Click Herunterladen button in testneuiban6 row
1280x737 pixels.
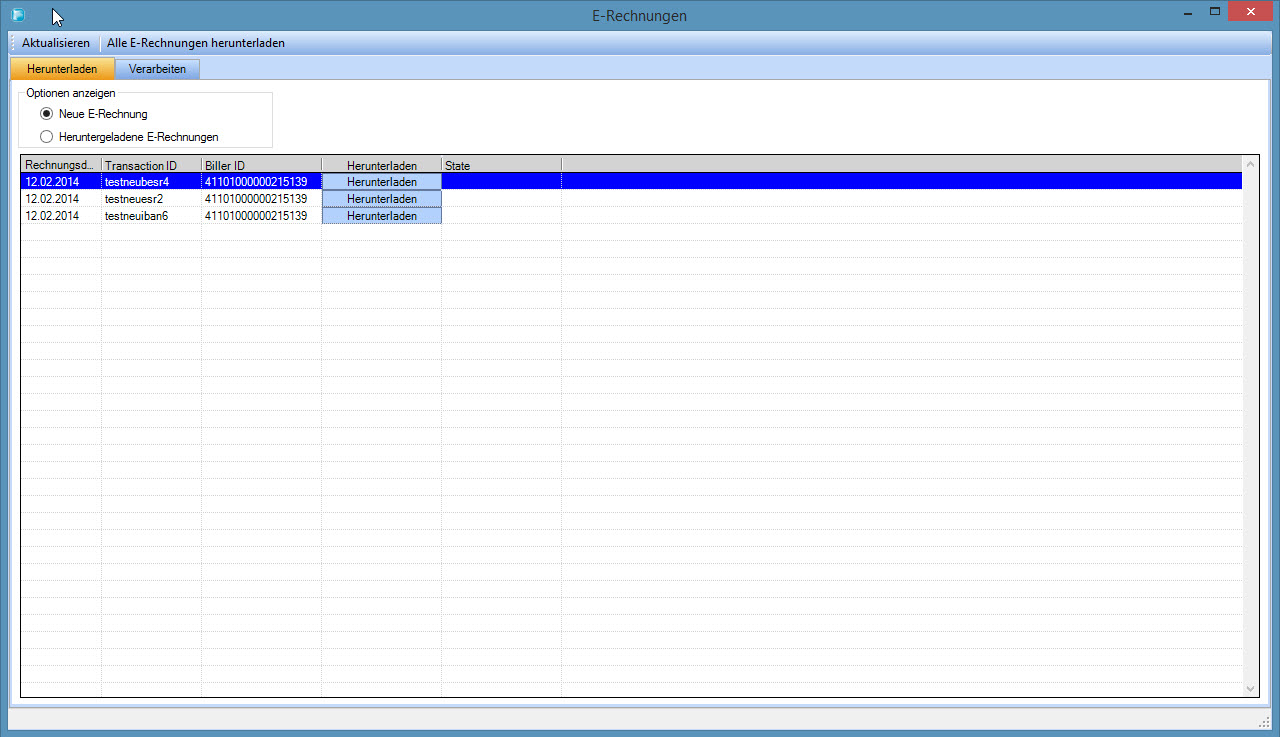coord(381,216)
